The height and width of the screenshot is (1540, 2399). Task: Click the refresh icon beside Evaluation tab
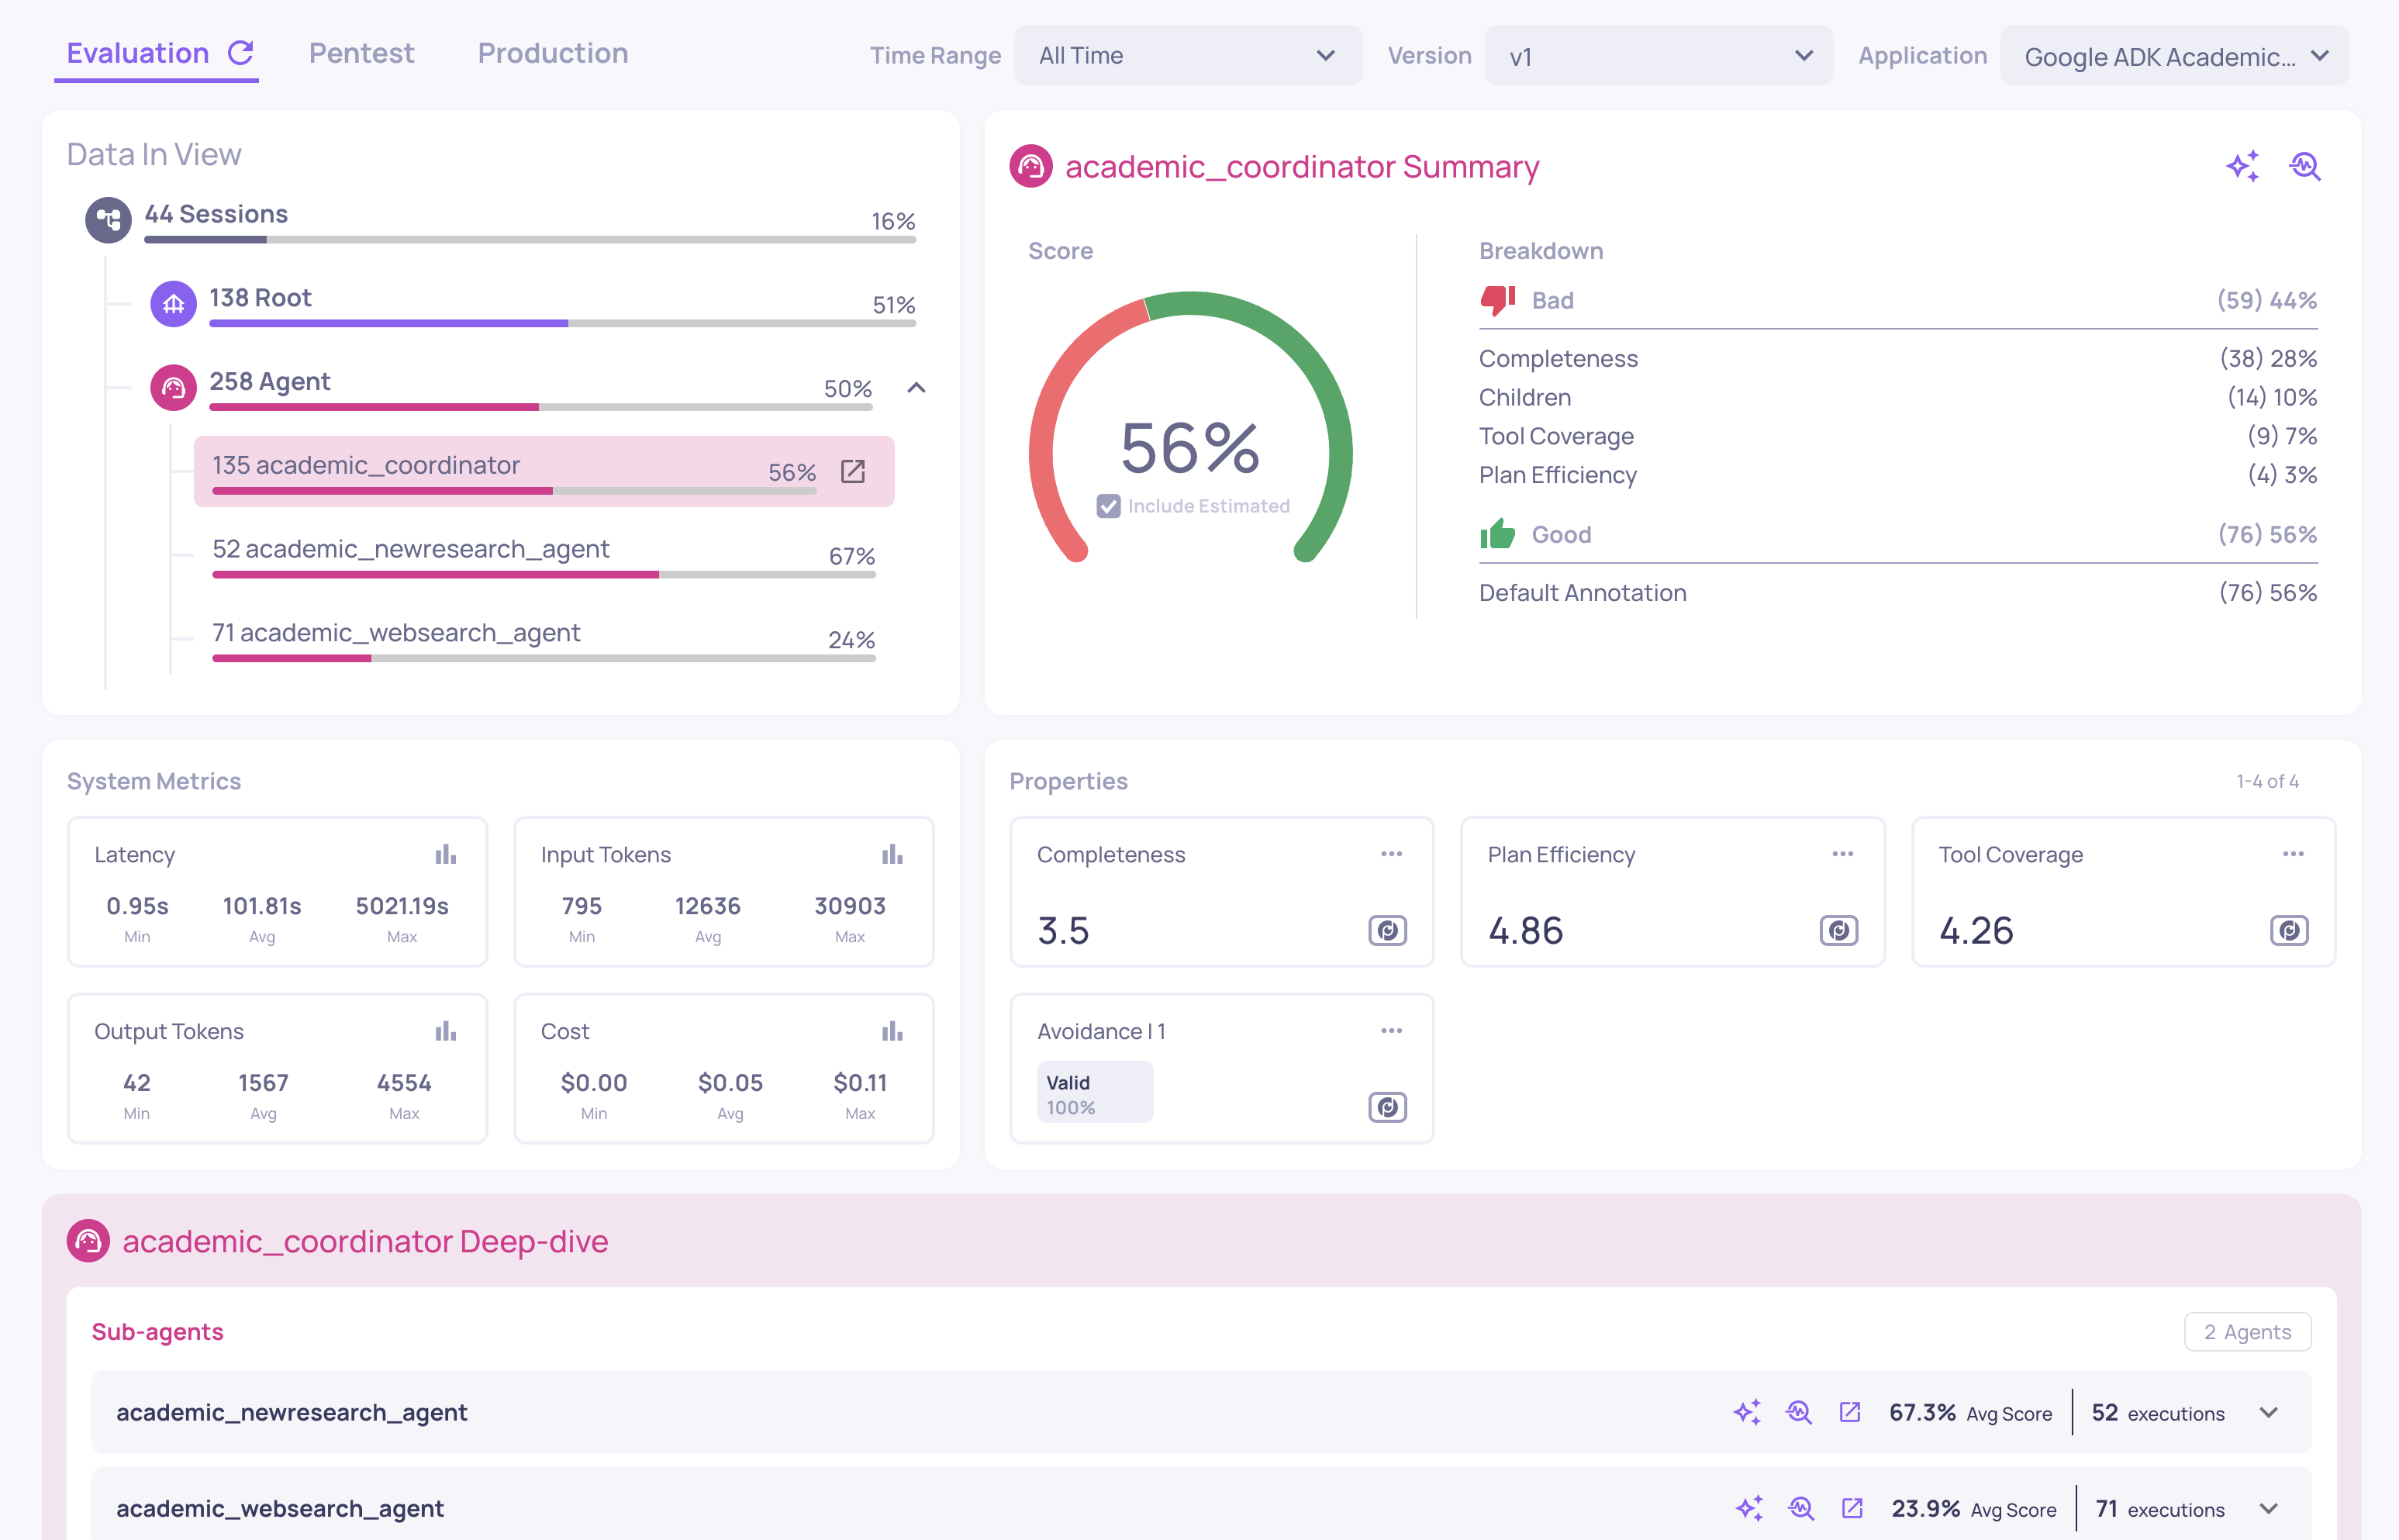coord(241,53)
